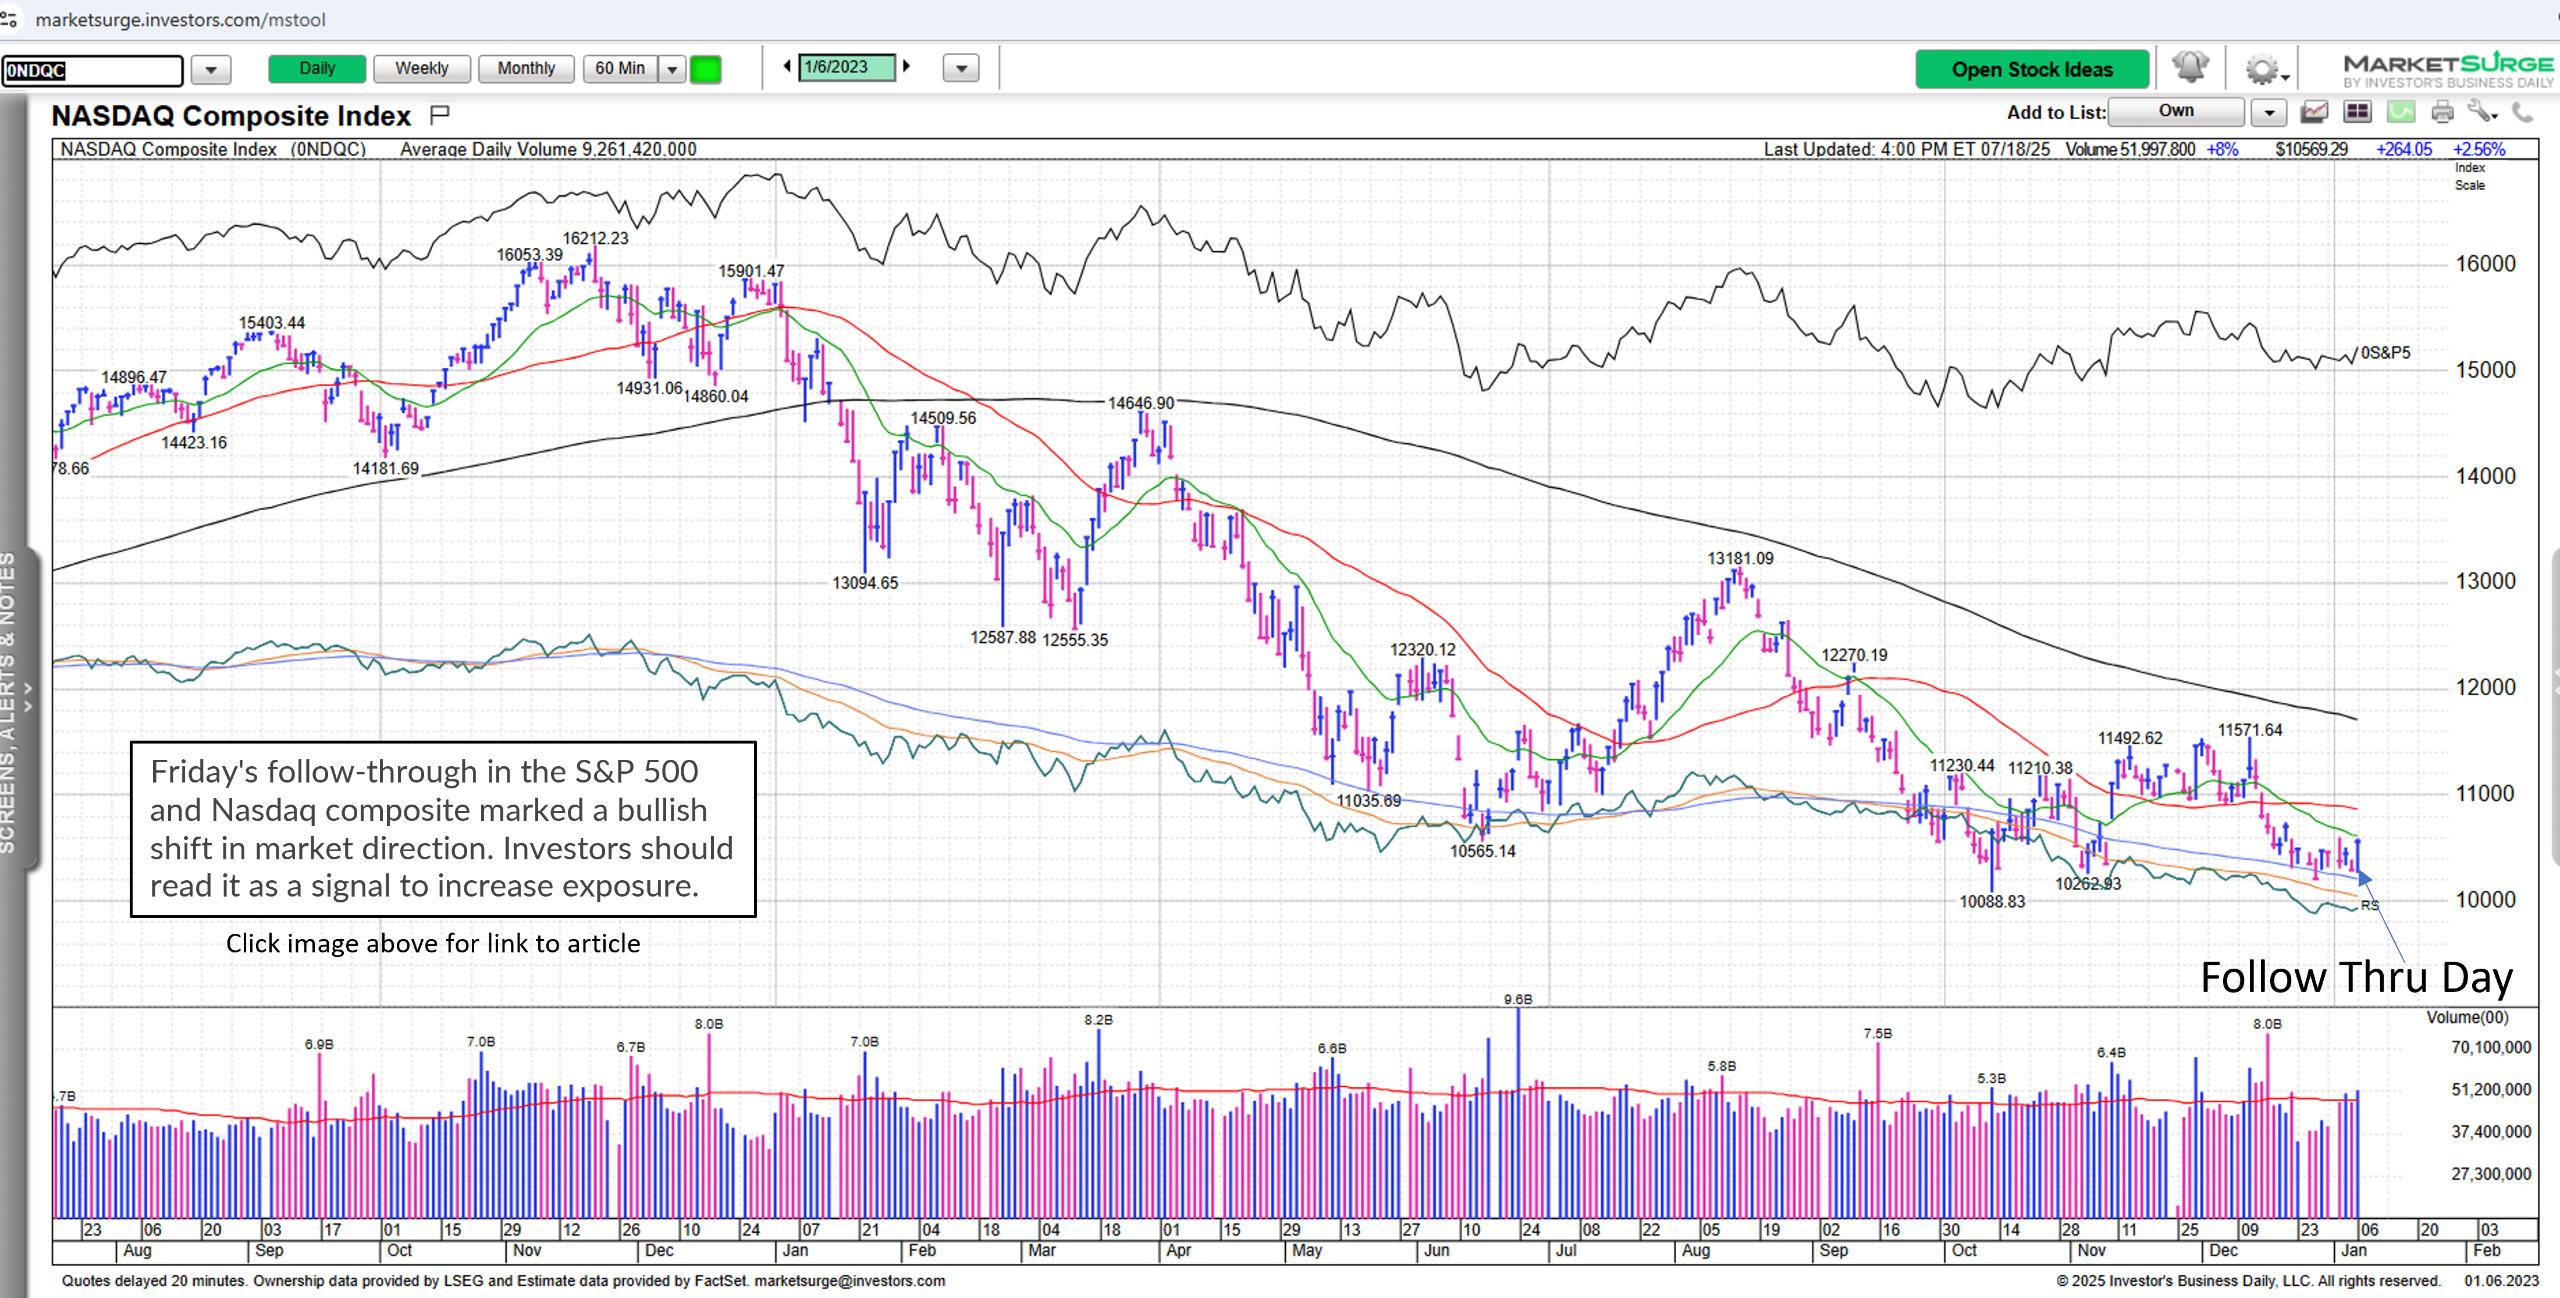Click the Open Stock Ideas button
Image resolution: width=2560 pixels, height=1298 pixels.
[2031, 69]
